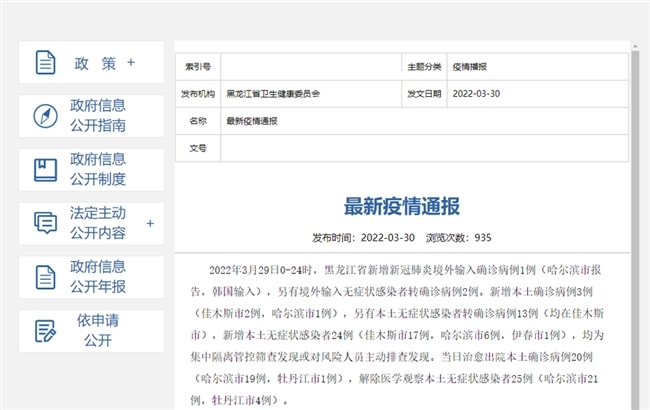
Task: Expand the 政策 section with plus sign
Action: 130,63
